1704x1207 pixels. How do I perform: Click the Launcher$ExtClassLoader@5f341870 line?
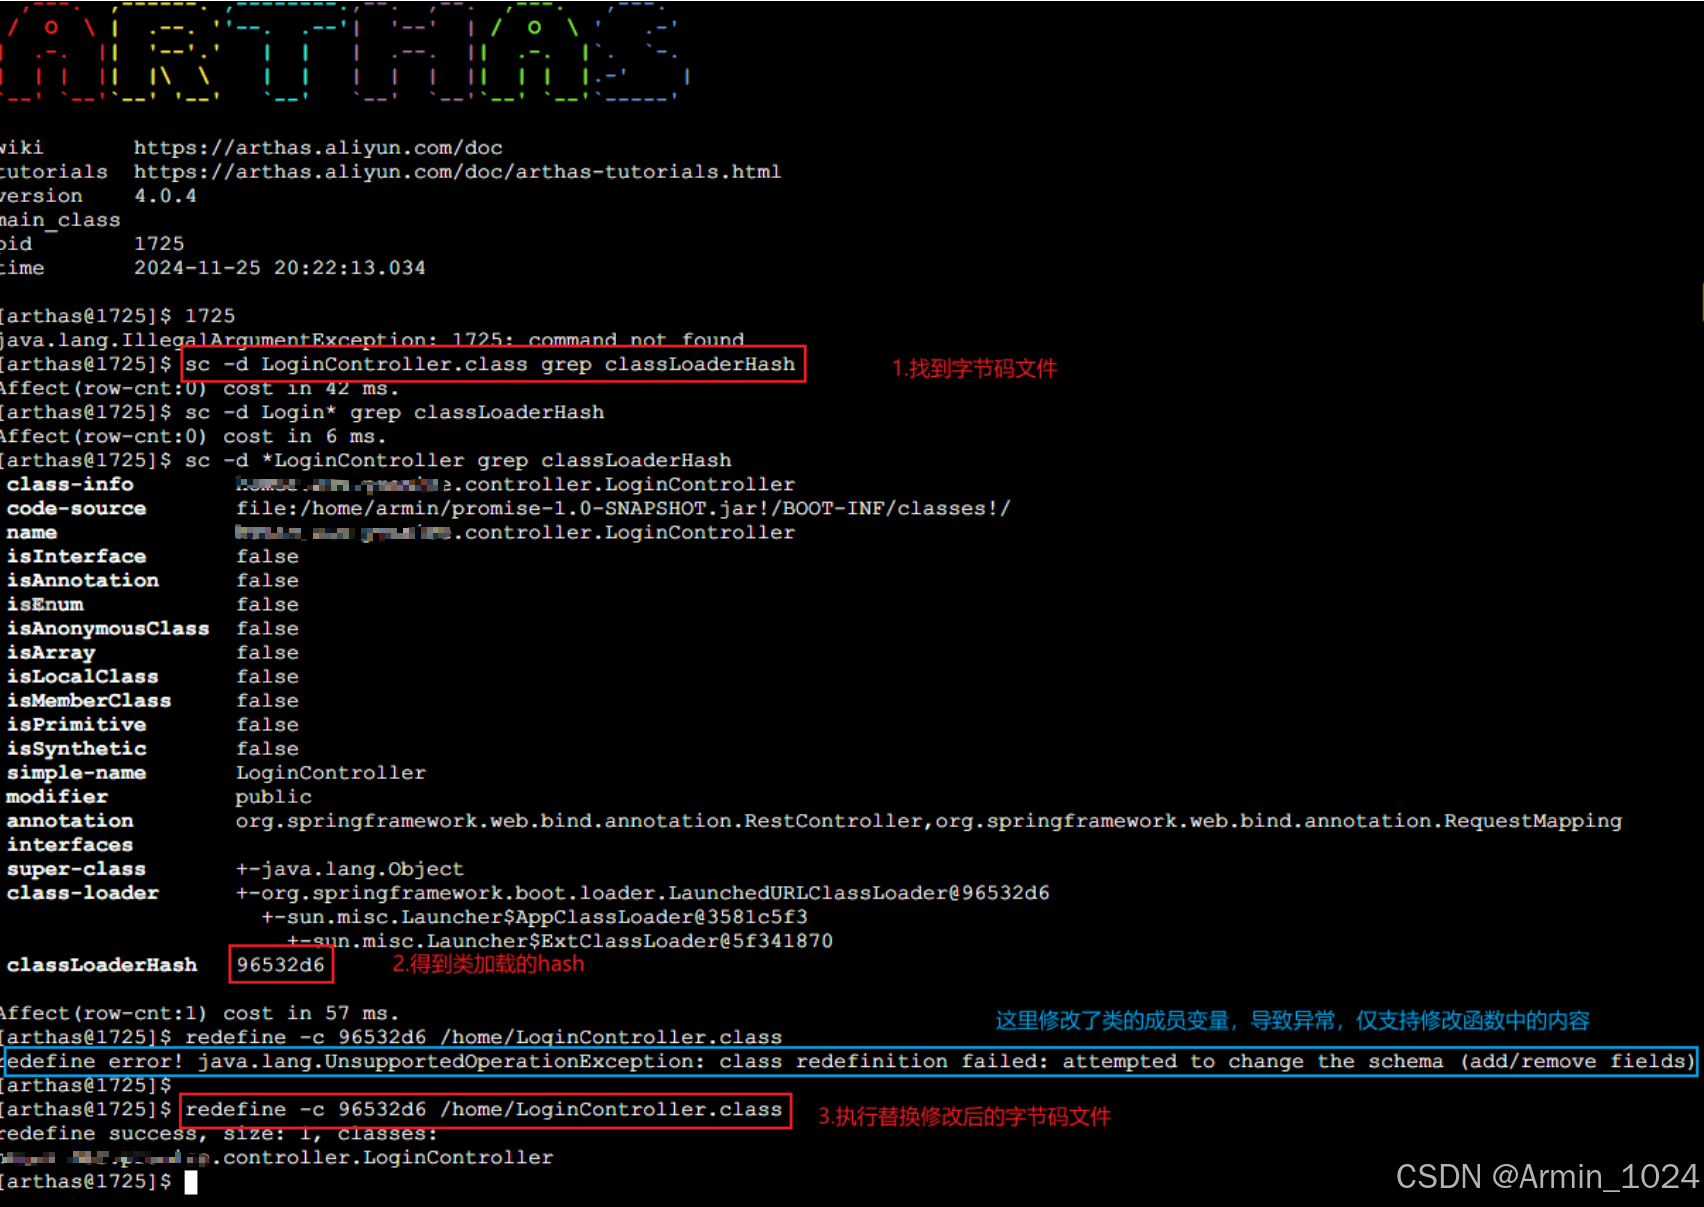(x=560, y=941)
